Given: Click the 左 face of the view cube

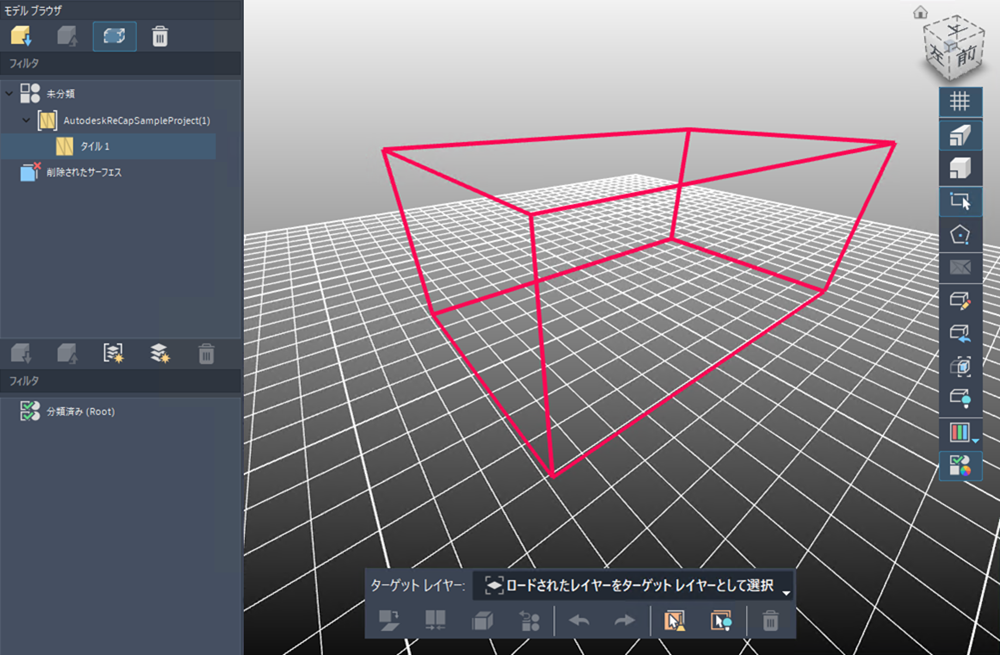Looking at the screenshot, I should [x=936, y=55].
